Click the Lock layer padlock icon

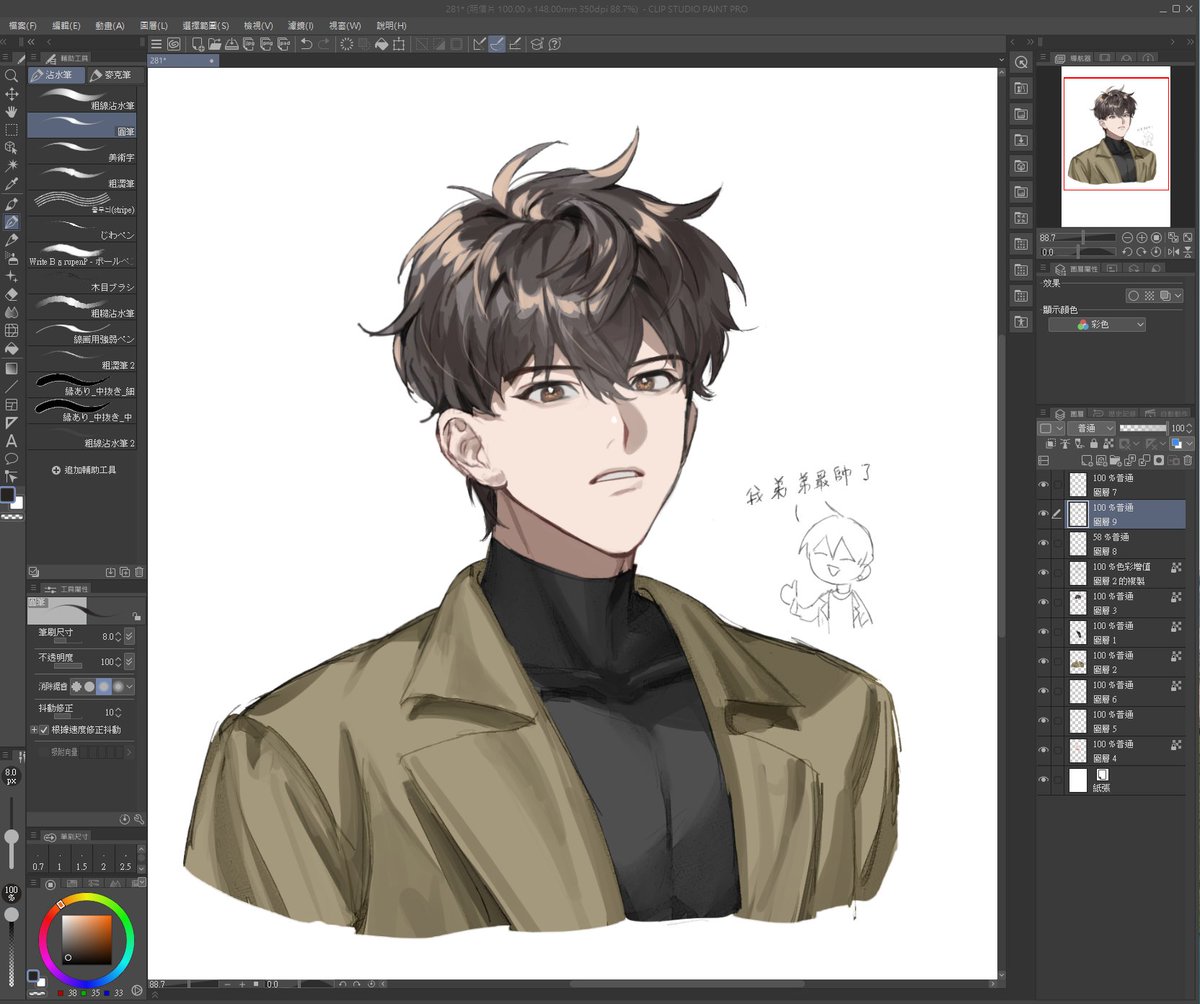(1094, 443)
